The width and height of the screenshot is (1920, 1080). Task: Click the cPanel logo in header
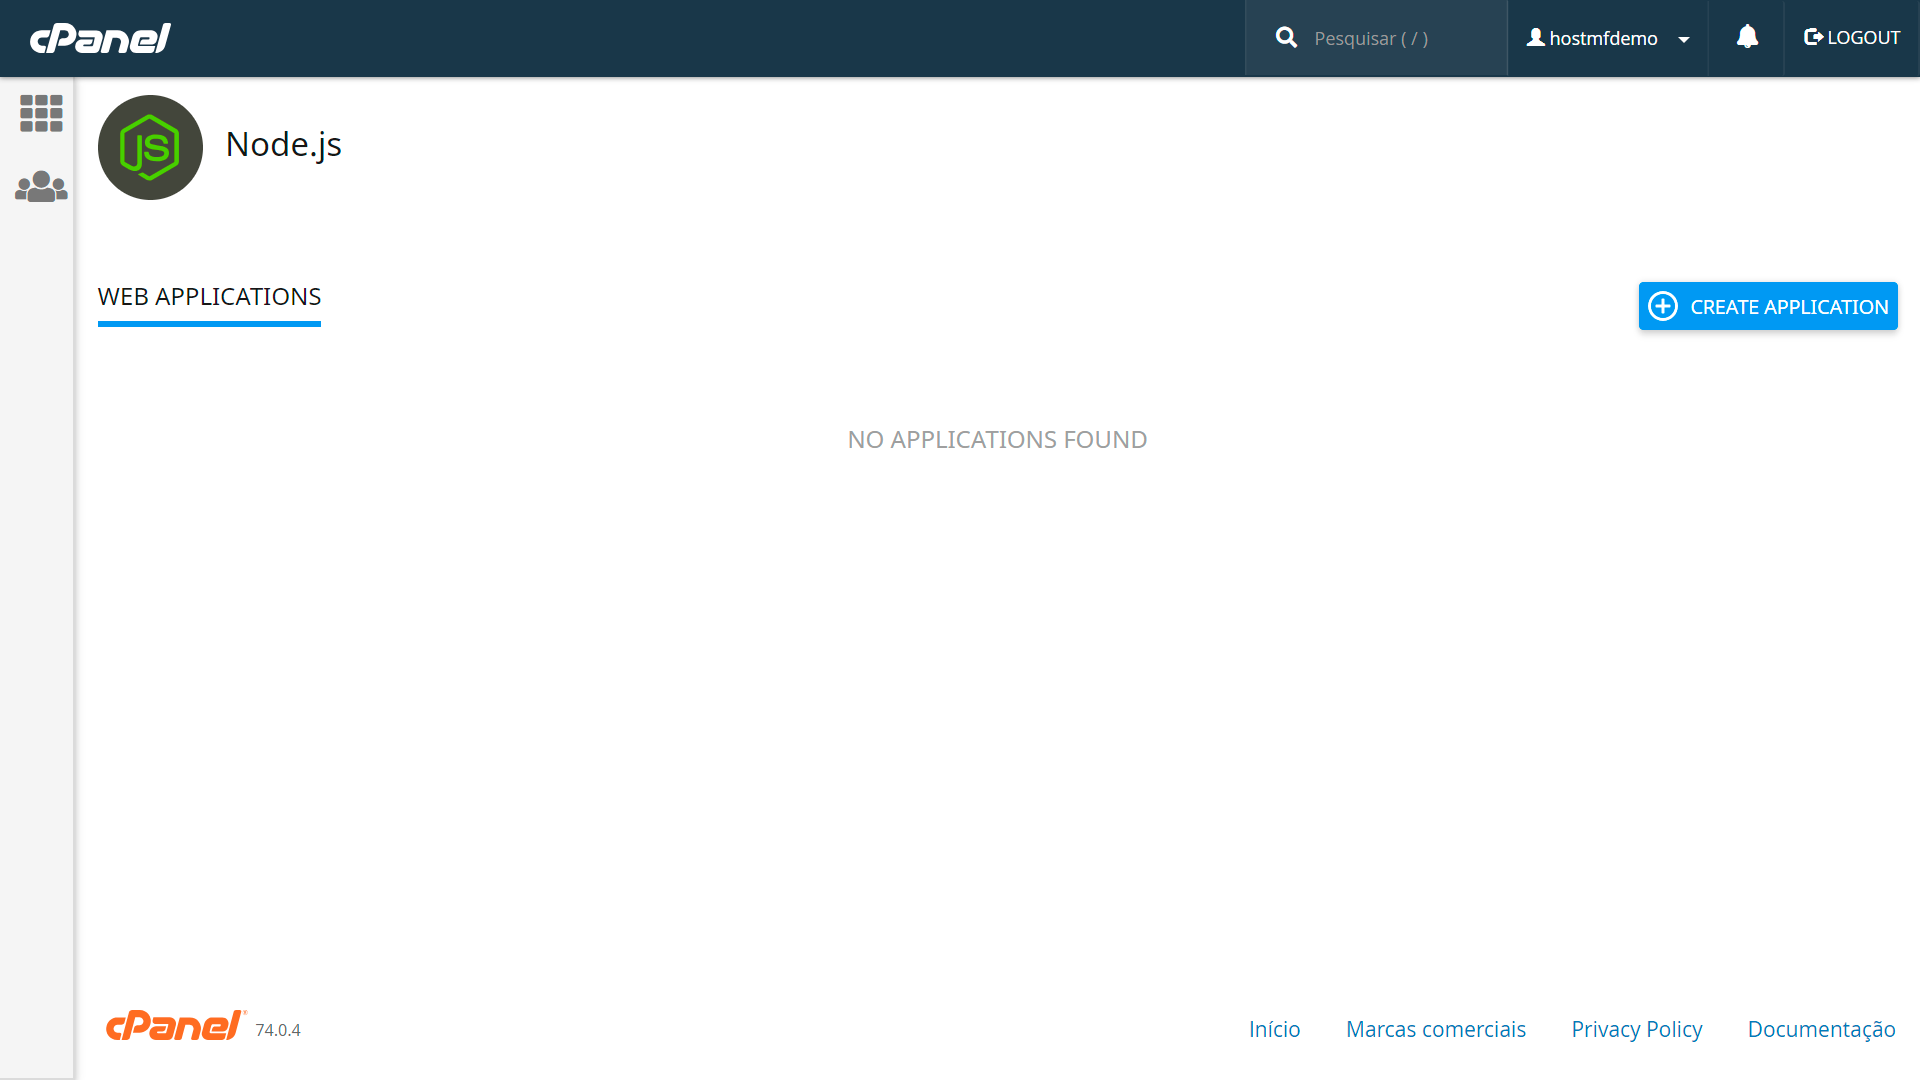click(x=100, y=38)
